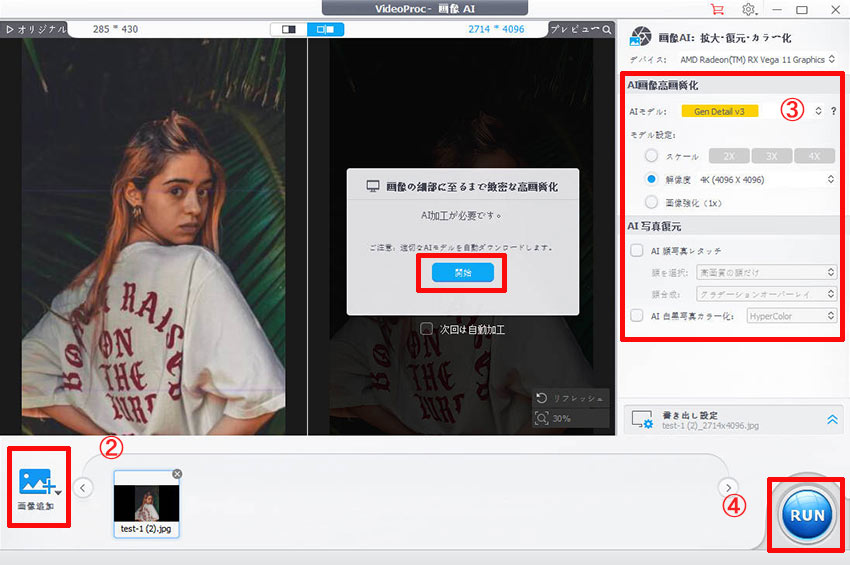Open the shopping cart icon
The image size is (850, 565).
717,9
